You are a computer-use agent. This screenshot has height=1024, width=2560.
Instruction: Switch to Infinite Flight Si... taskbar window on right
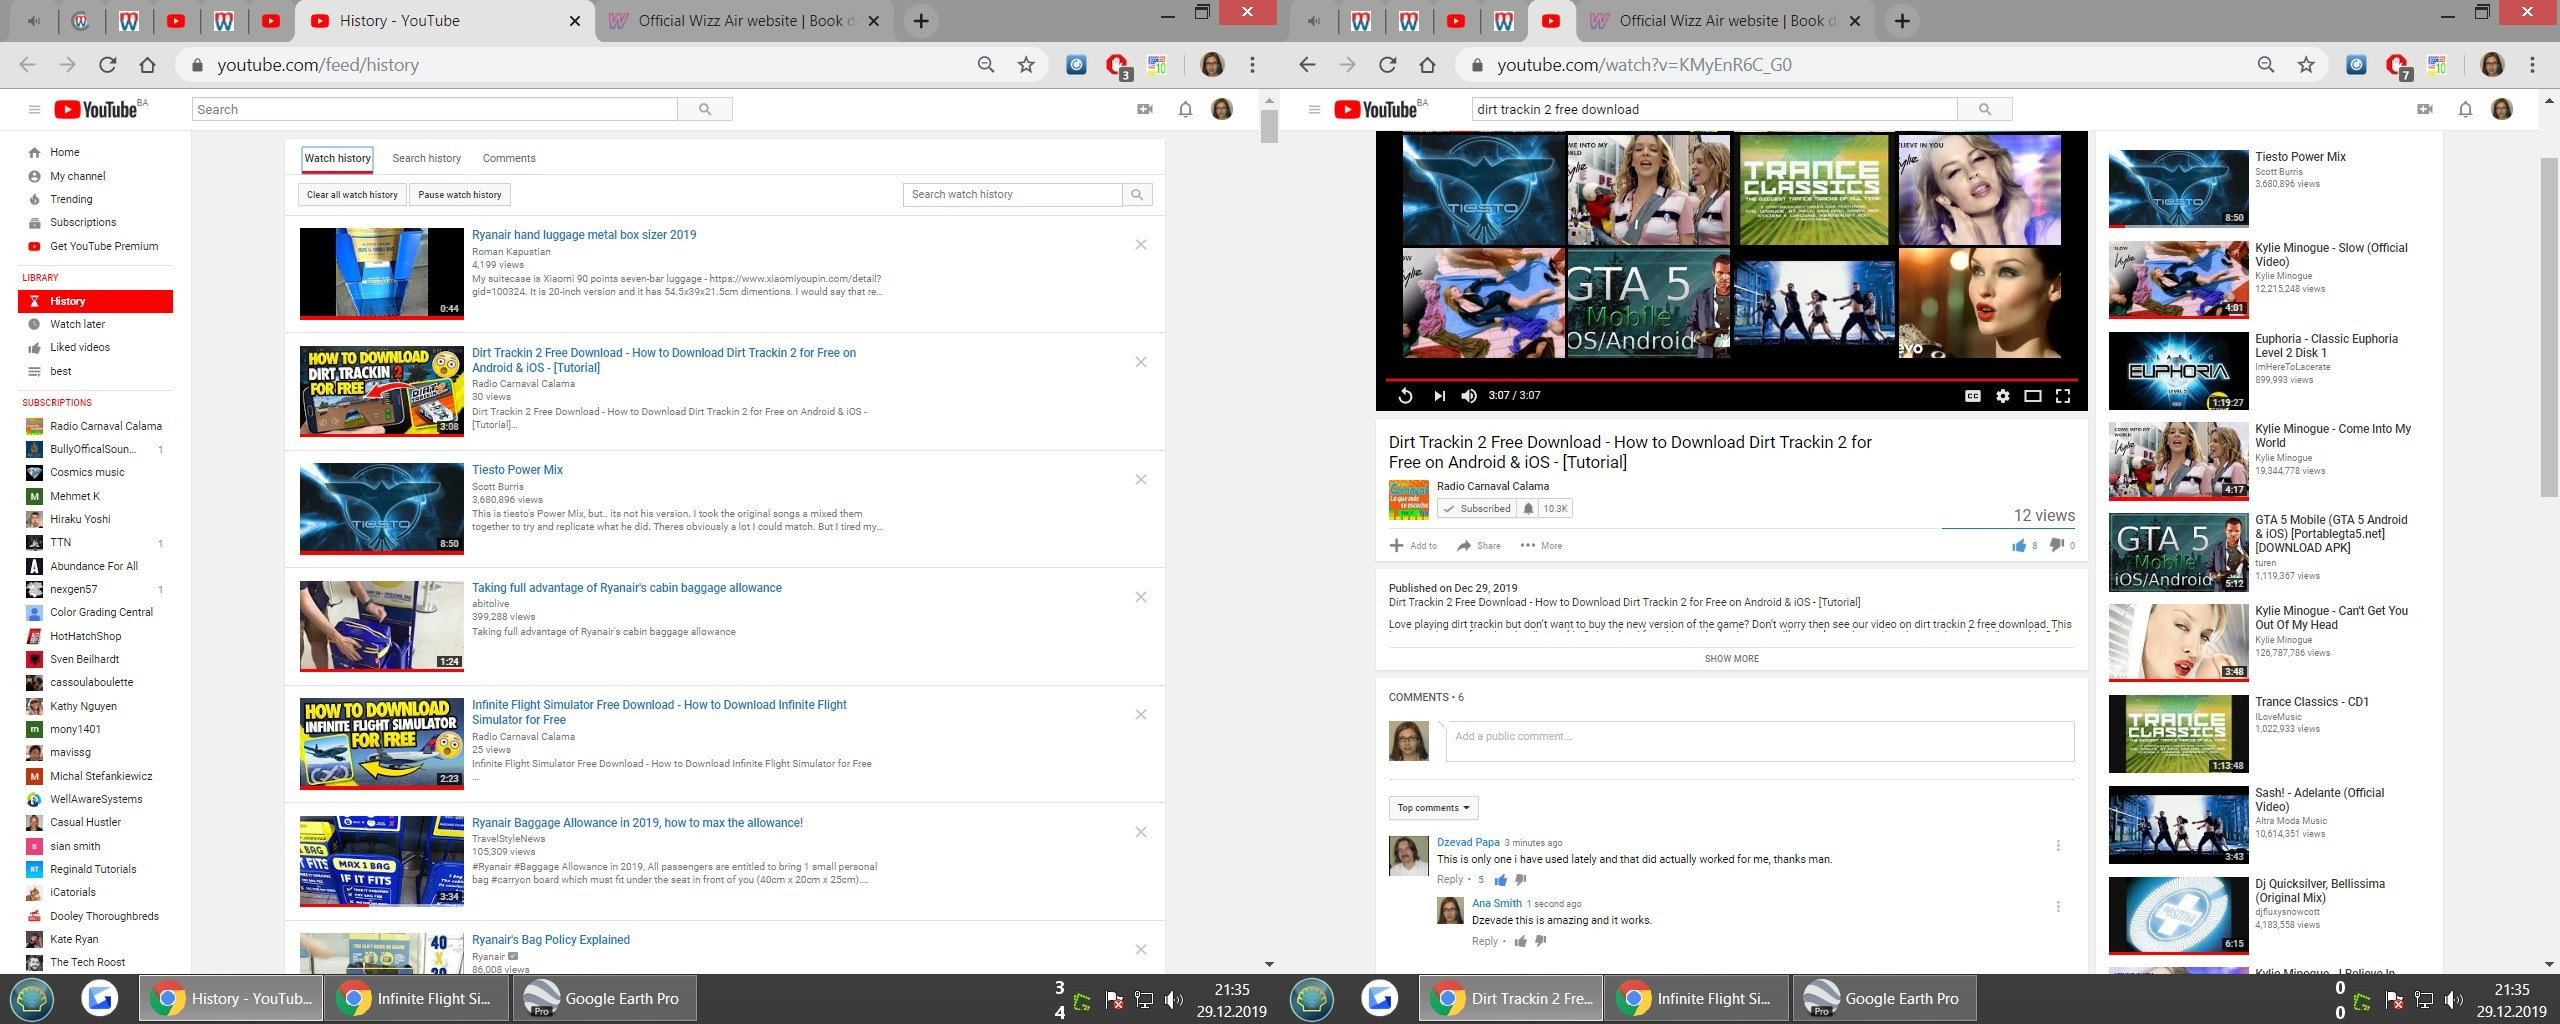point(1697,998)
